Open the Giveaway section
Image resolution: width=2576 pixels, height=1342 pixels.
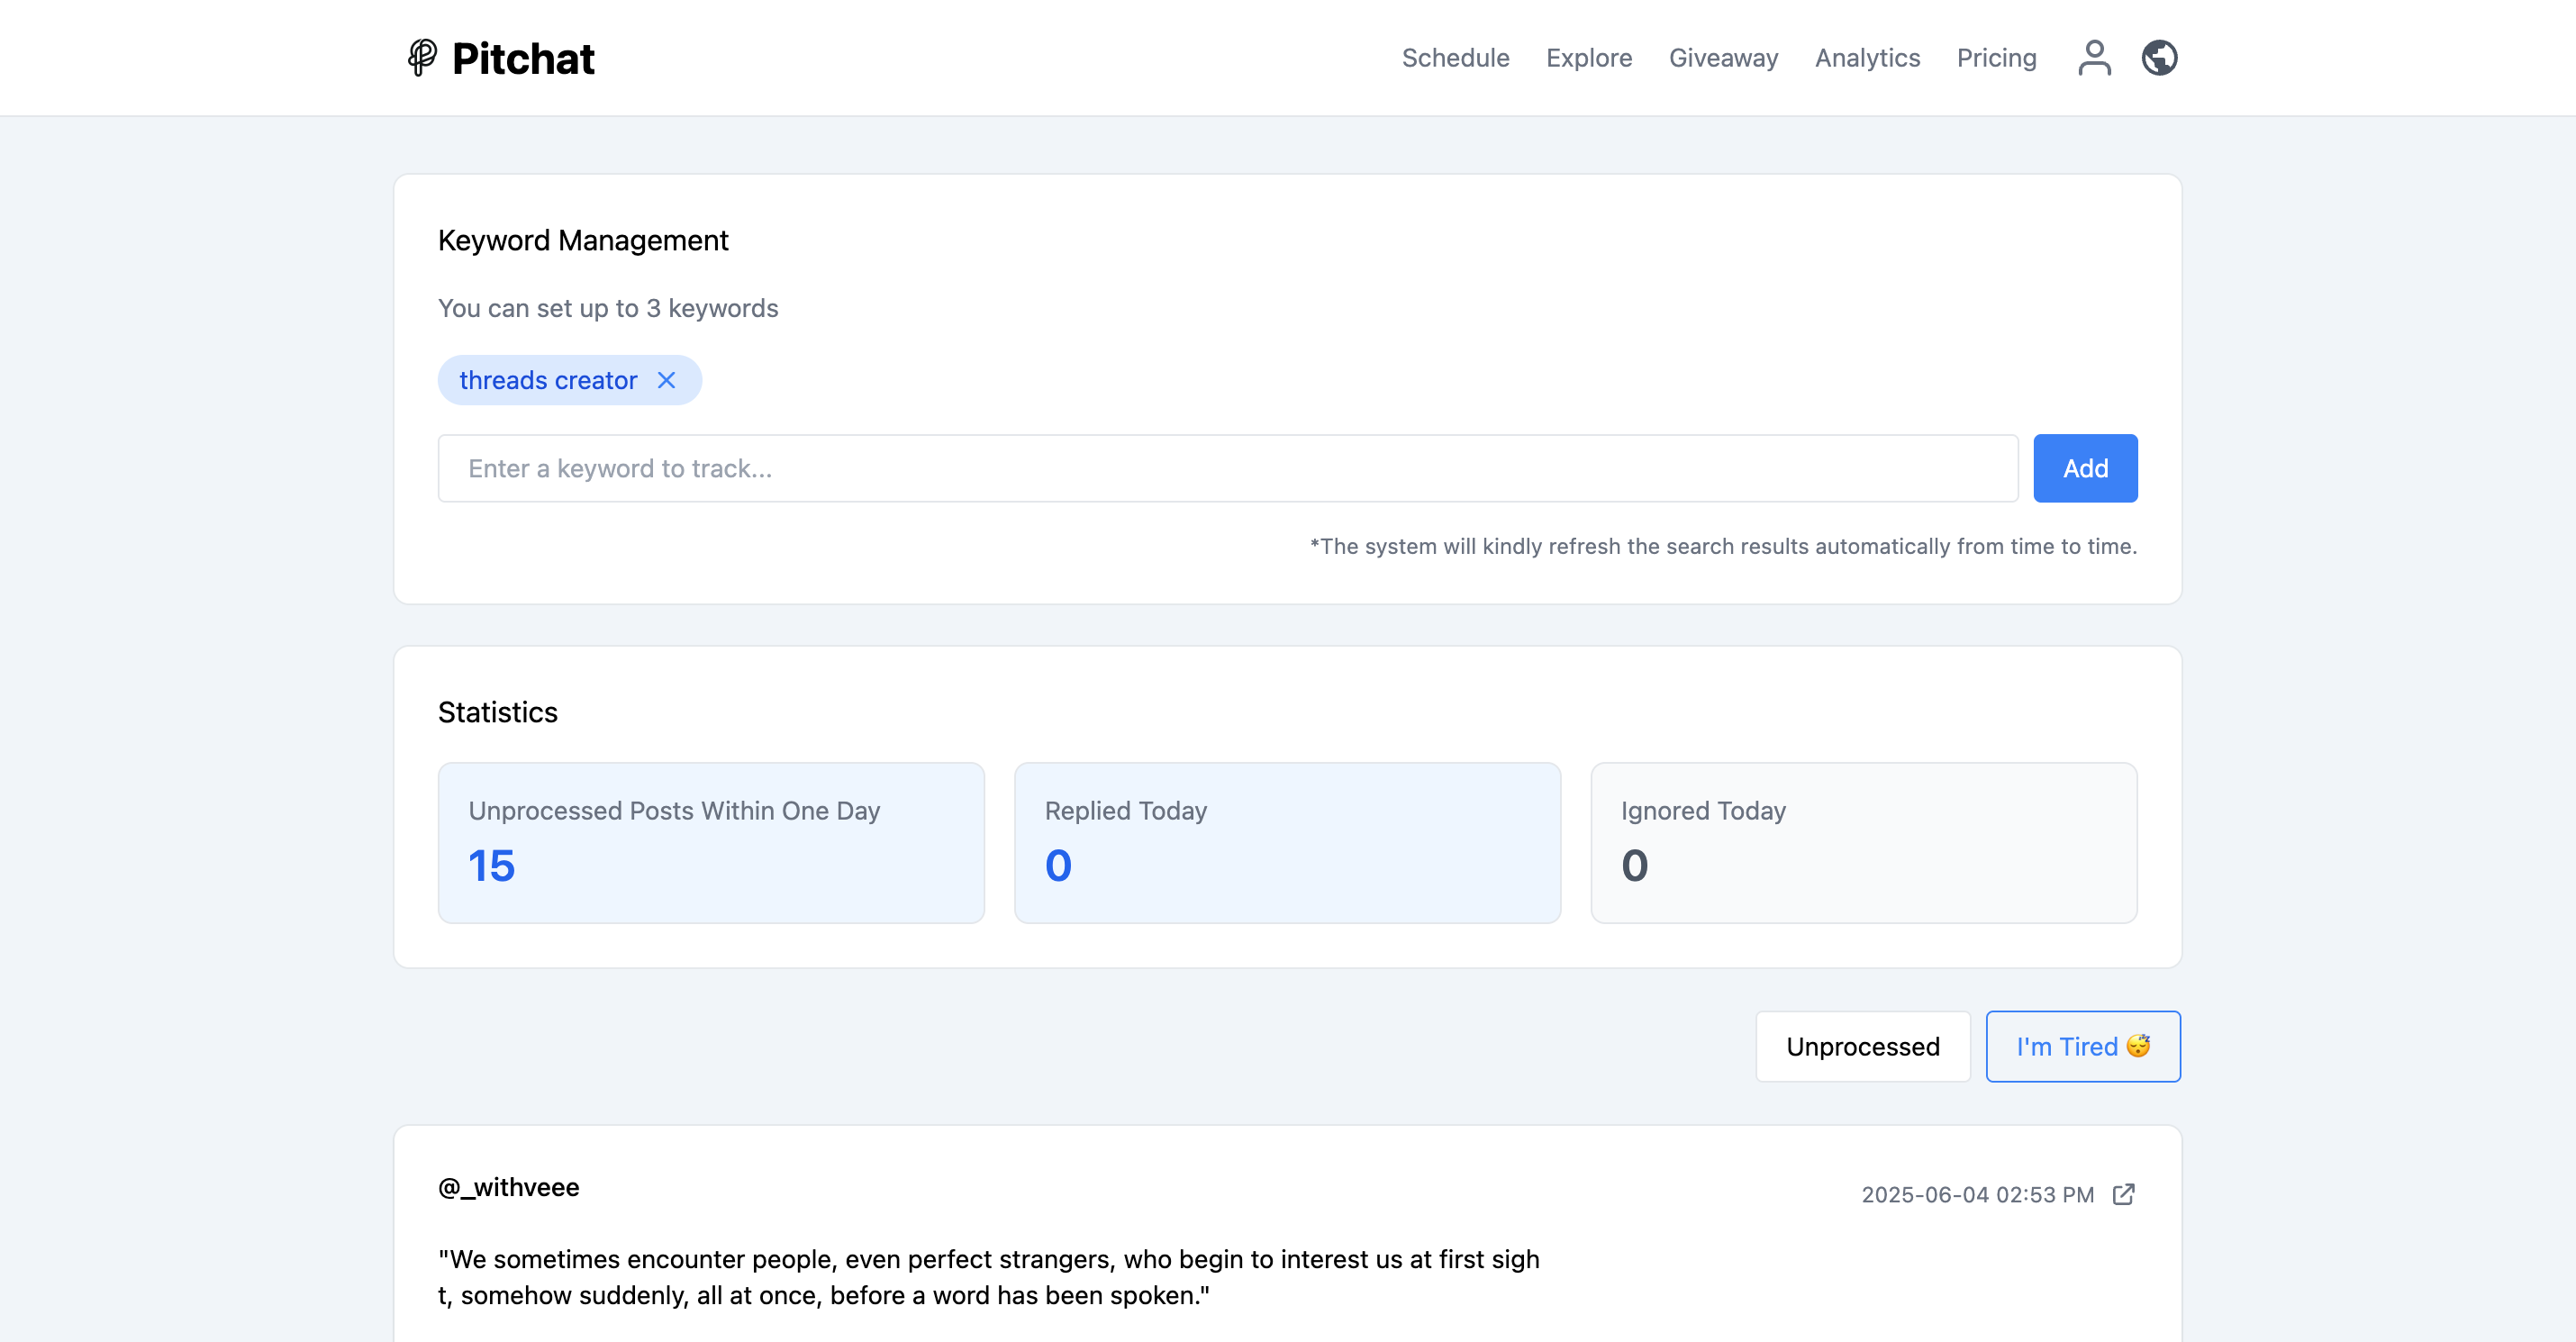(1723, 58)
